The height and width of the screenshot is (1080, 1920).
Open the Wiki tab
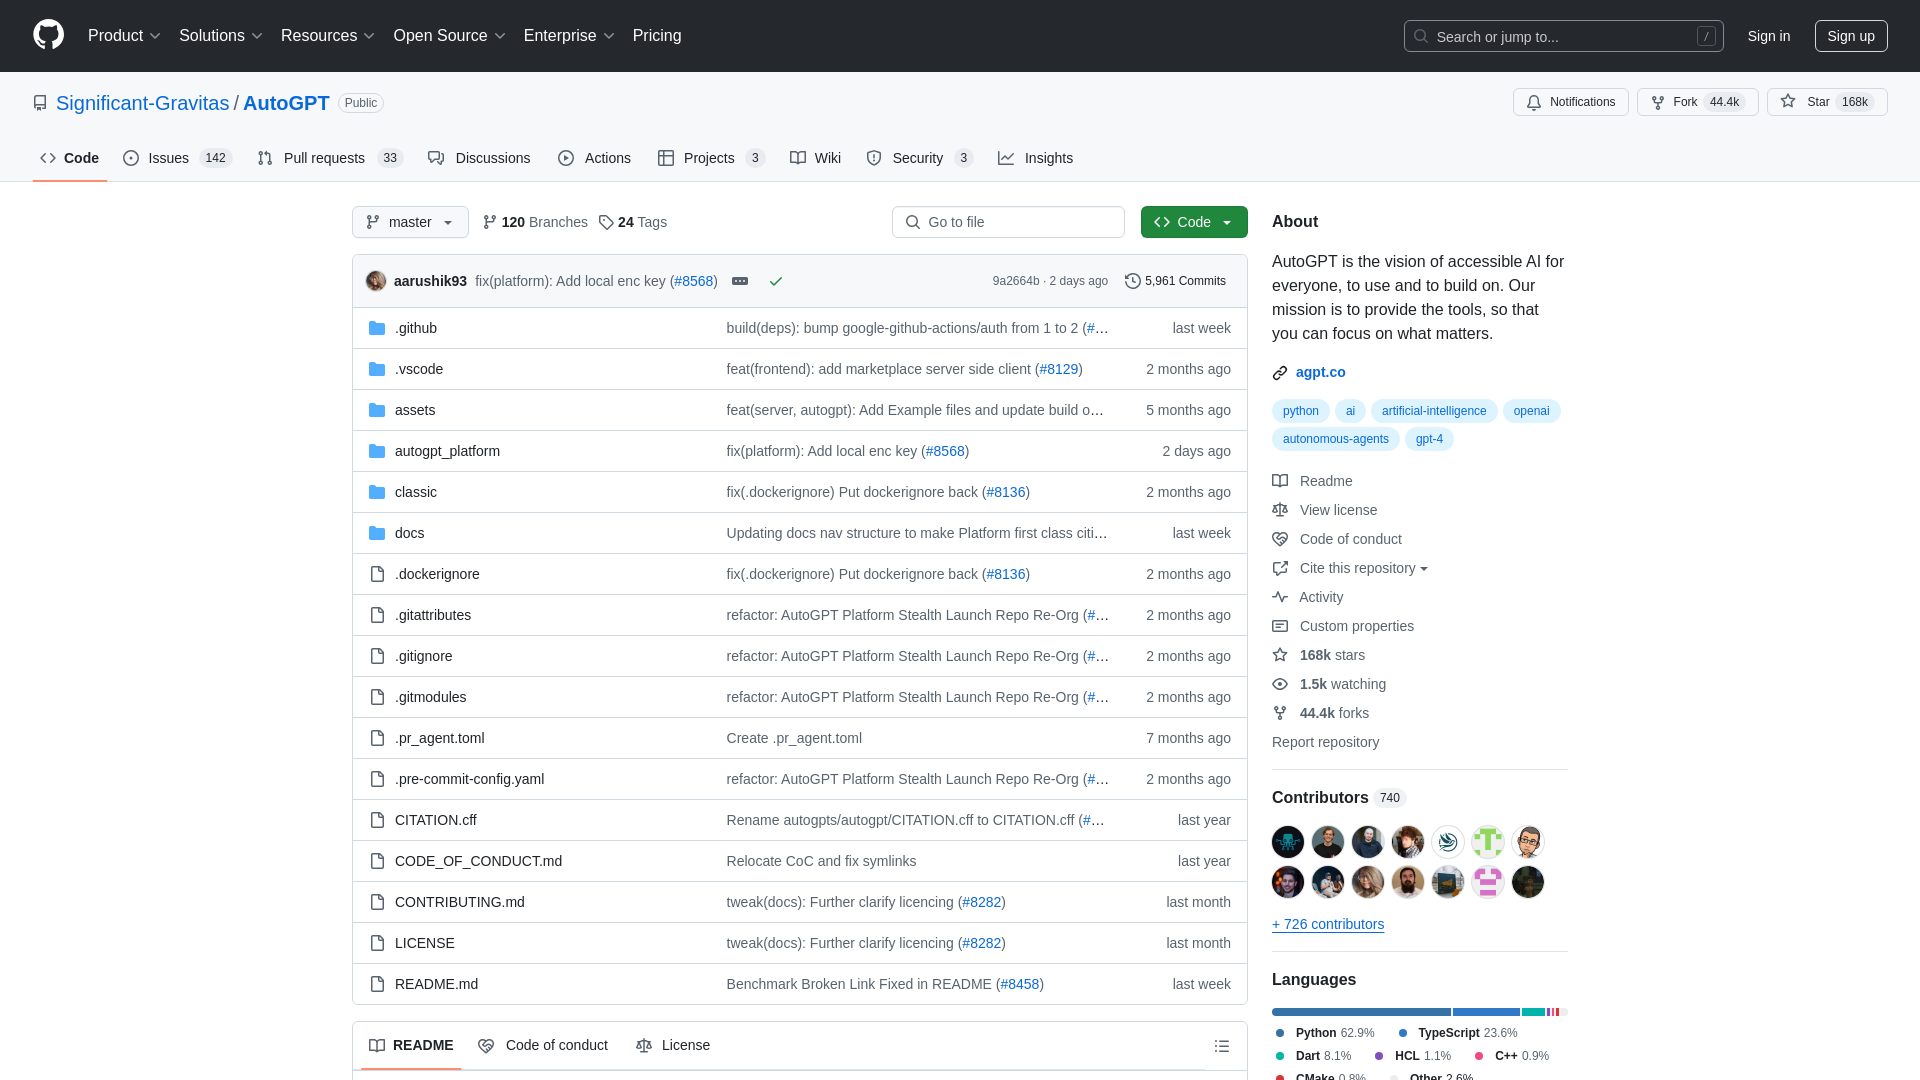(815, 158)
